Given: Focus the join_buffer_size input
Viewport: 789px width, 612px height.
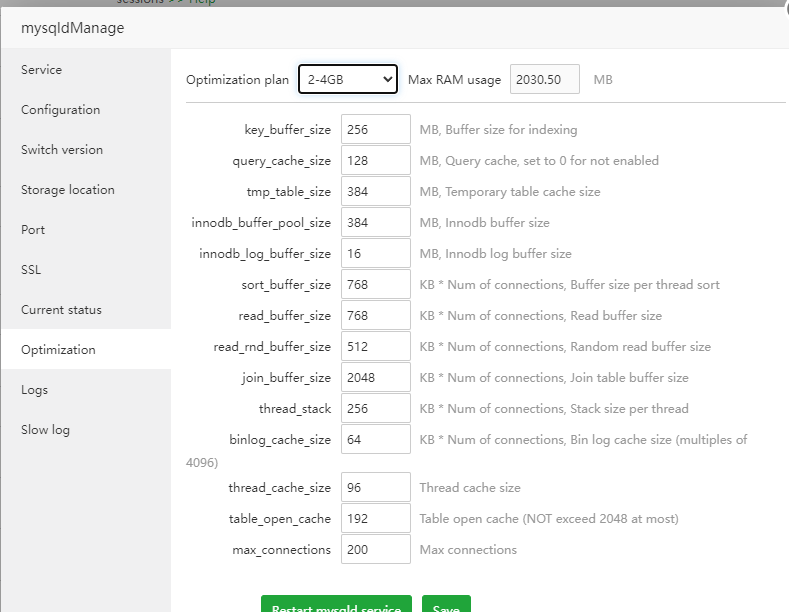Looking at the screenshot, I should 375,377.
